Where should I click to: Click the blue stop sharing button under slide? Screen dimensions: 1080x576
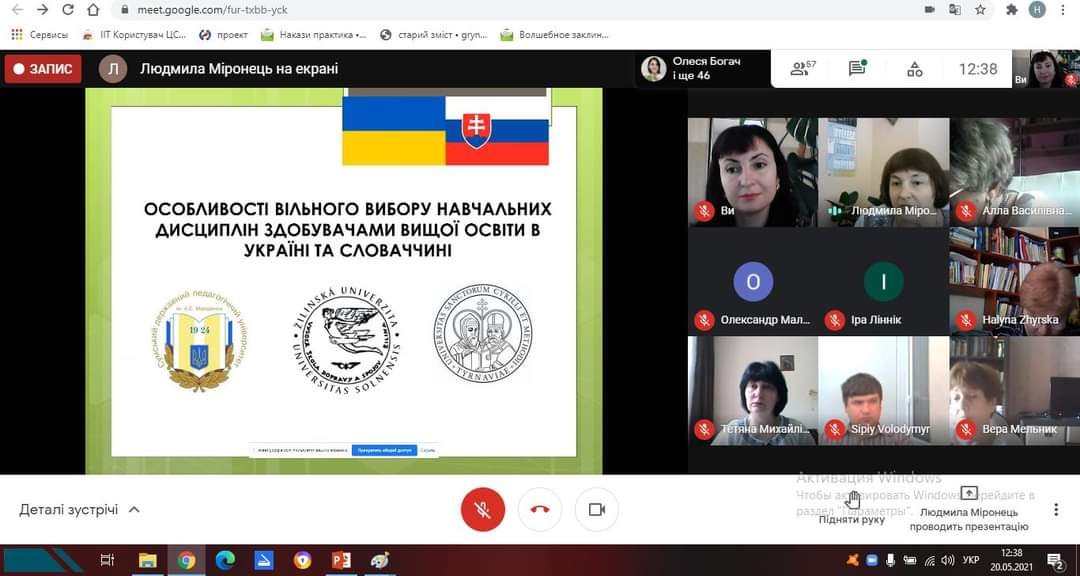click(381, 450)
